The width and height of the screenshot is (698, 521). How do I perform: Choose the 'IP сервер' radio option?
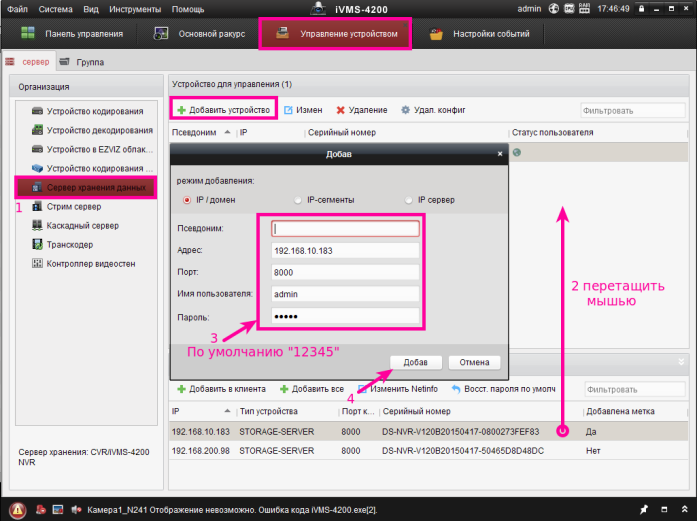[409, 200]
